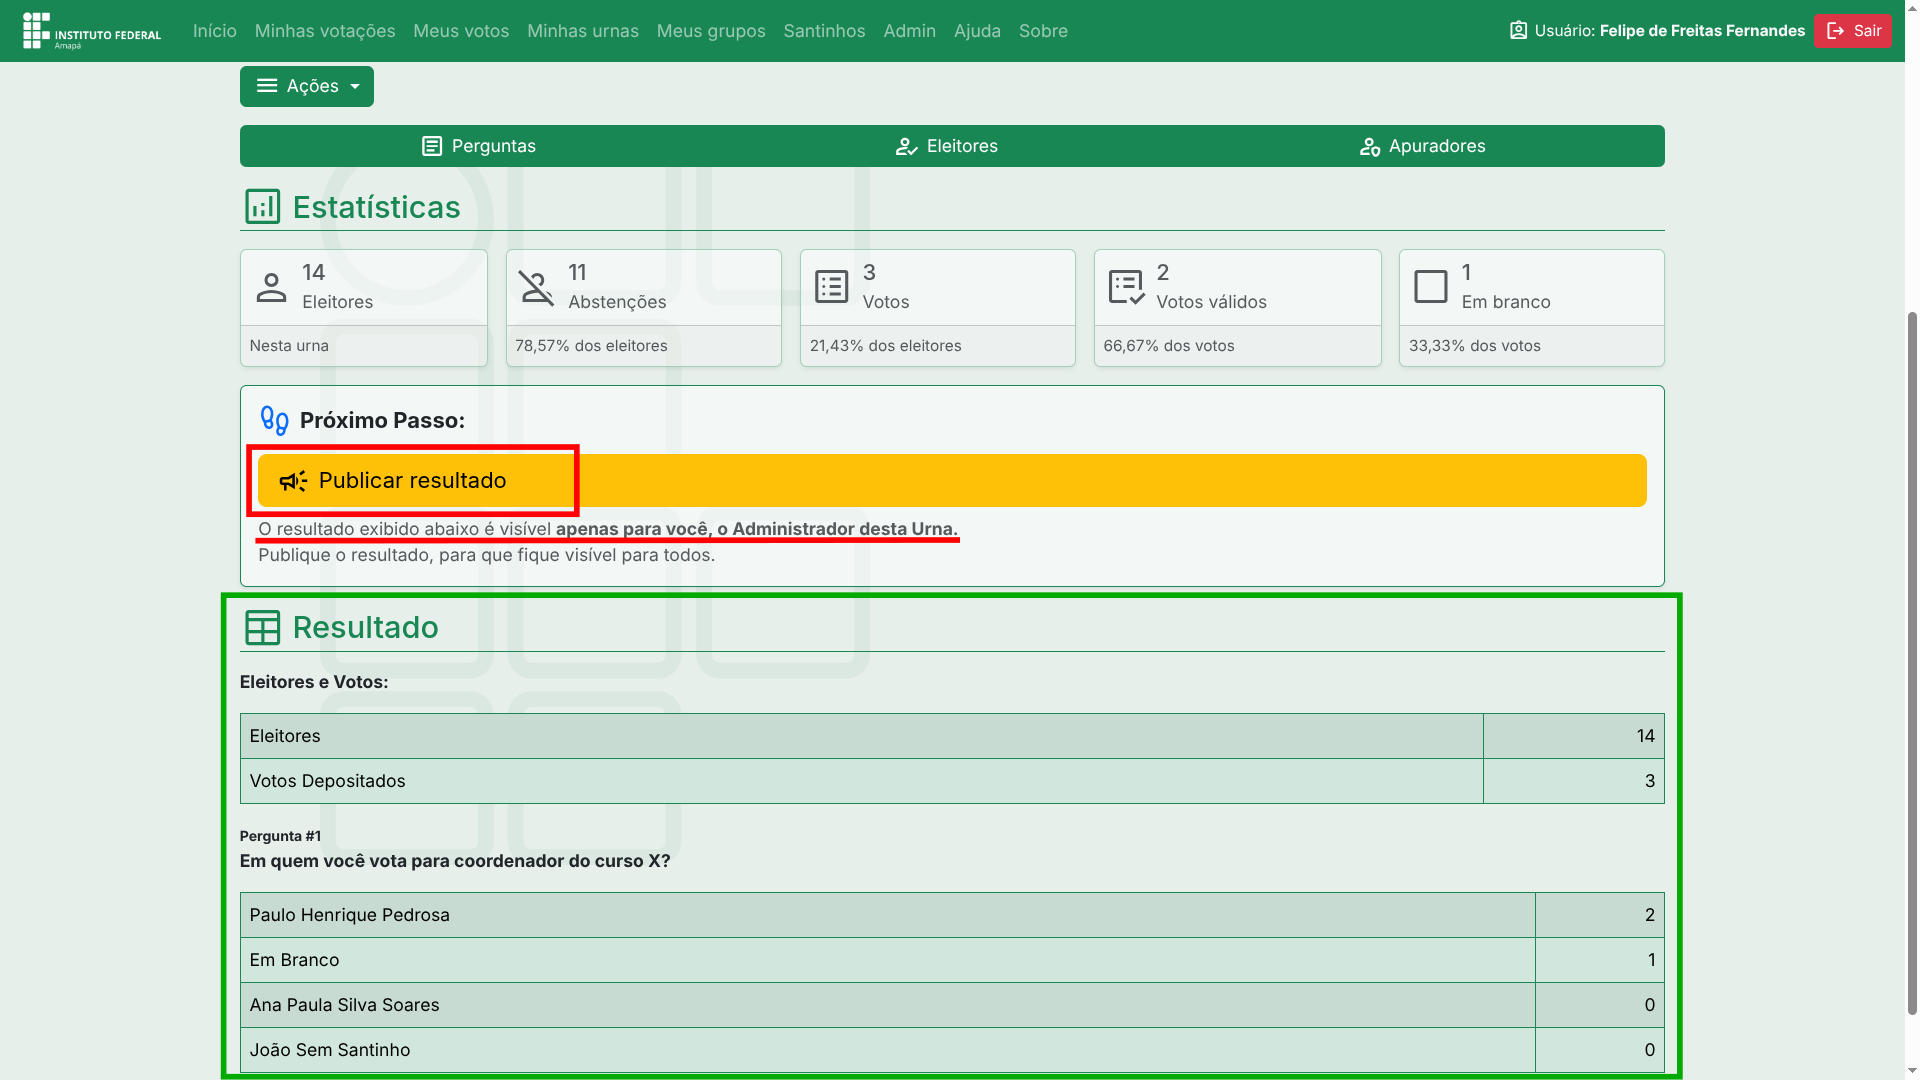Click the Votos list icon card
1920x1080 pixels.
(x=831, y=287)
